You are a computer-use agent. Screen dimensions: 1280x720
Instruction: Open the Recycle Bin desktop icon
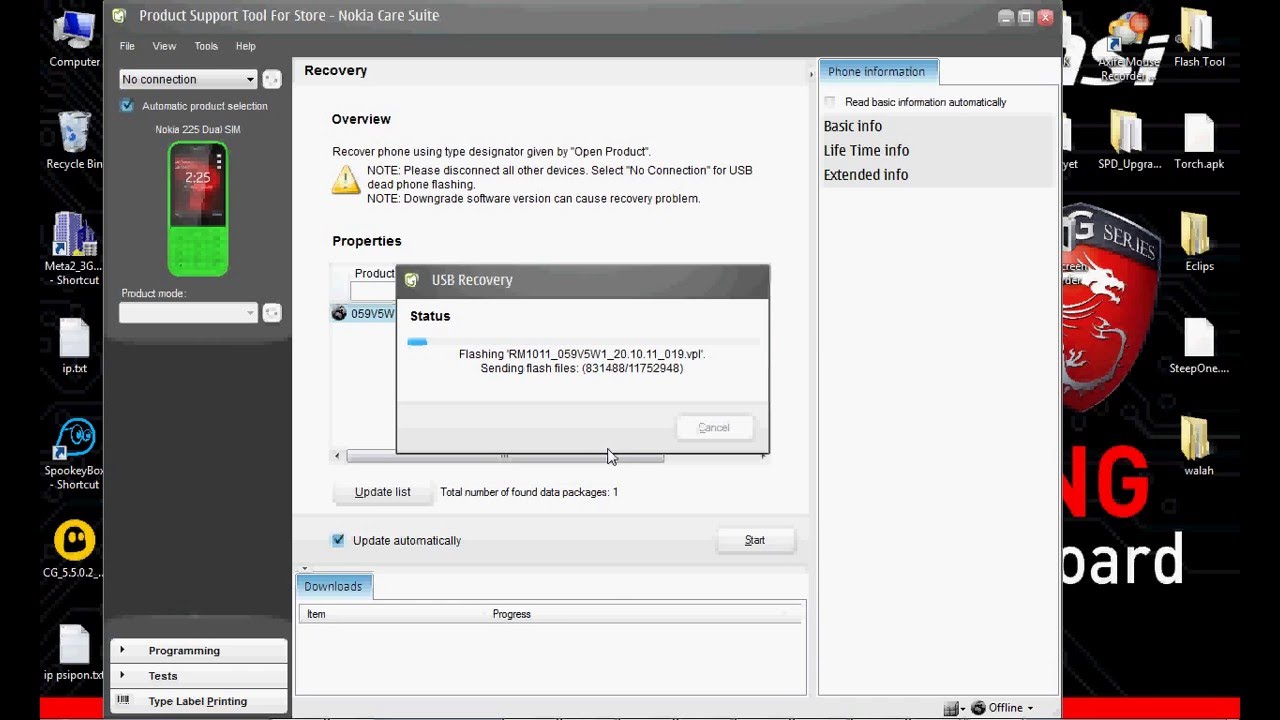(74, 140)
